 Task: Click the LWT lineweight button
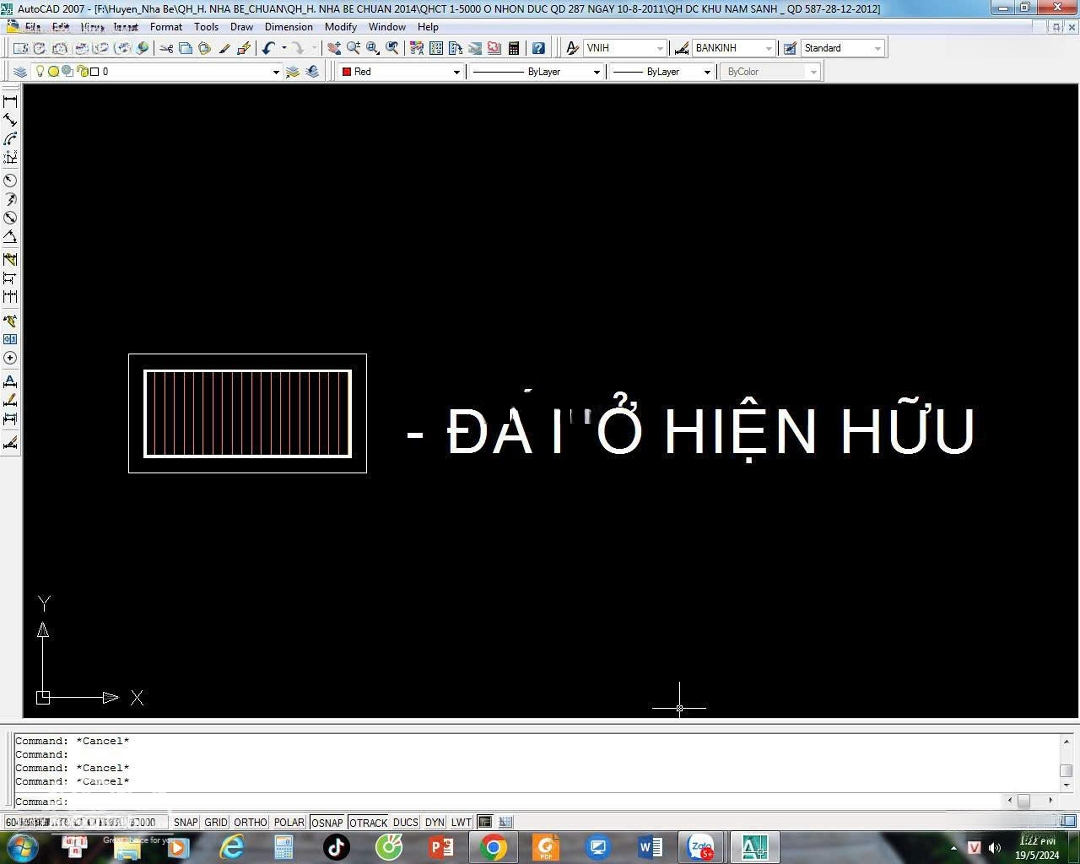click(461, 822)
